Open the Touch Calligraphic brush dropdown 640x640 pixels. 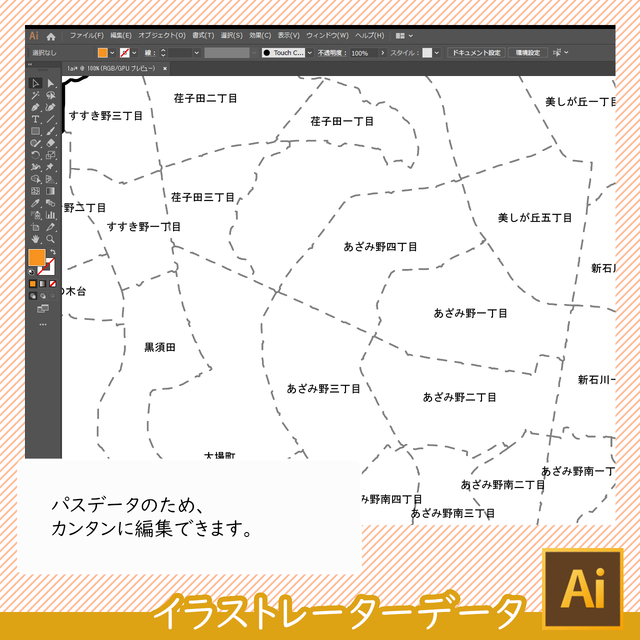pyautogui.click(x=310, y=53)
